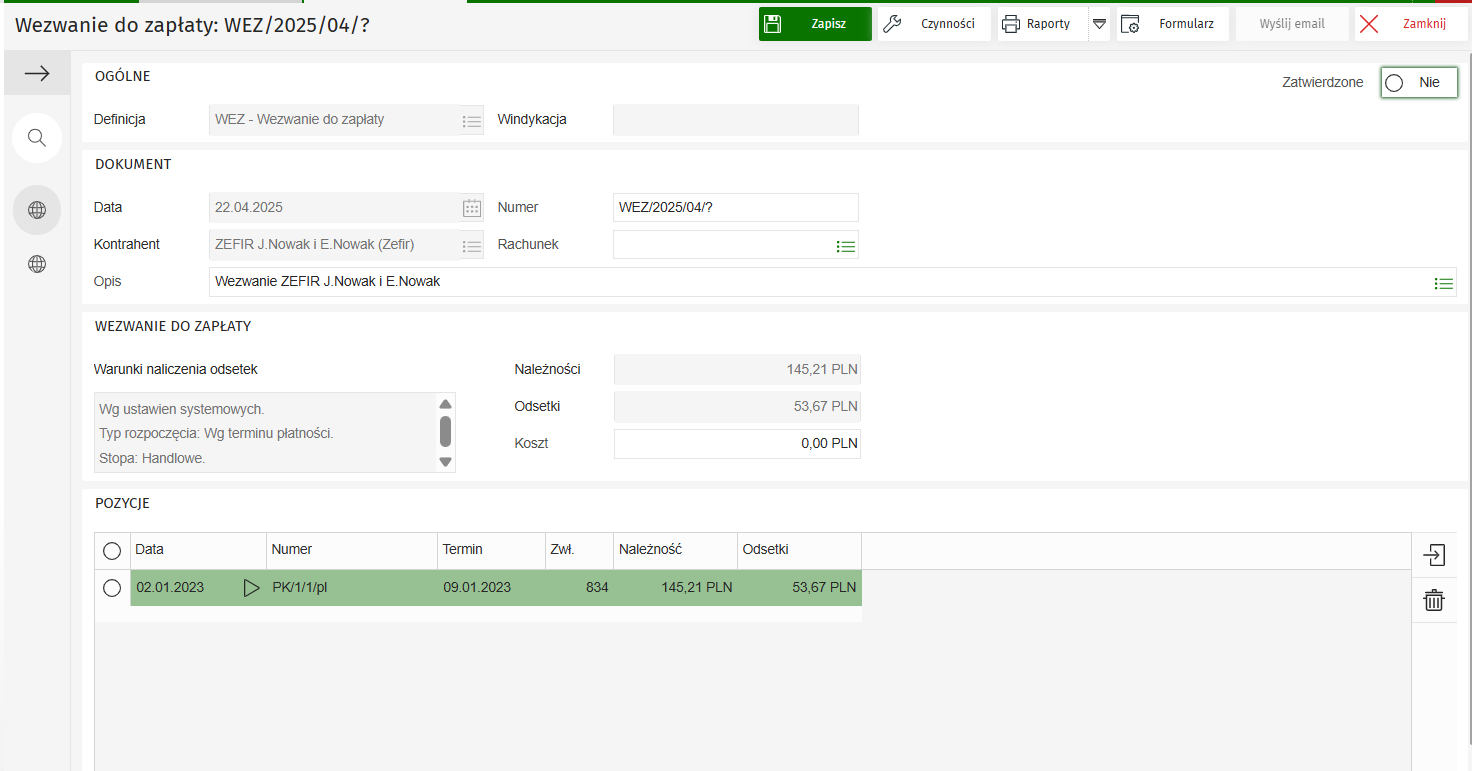The height and width of the screenshot is (771, 1472).
Task: Select all rows via header circle checkbox
Action: point(112,551)
